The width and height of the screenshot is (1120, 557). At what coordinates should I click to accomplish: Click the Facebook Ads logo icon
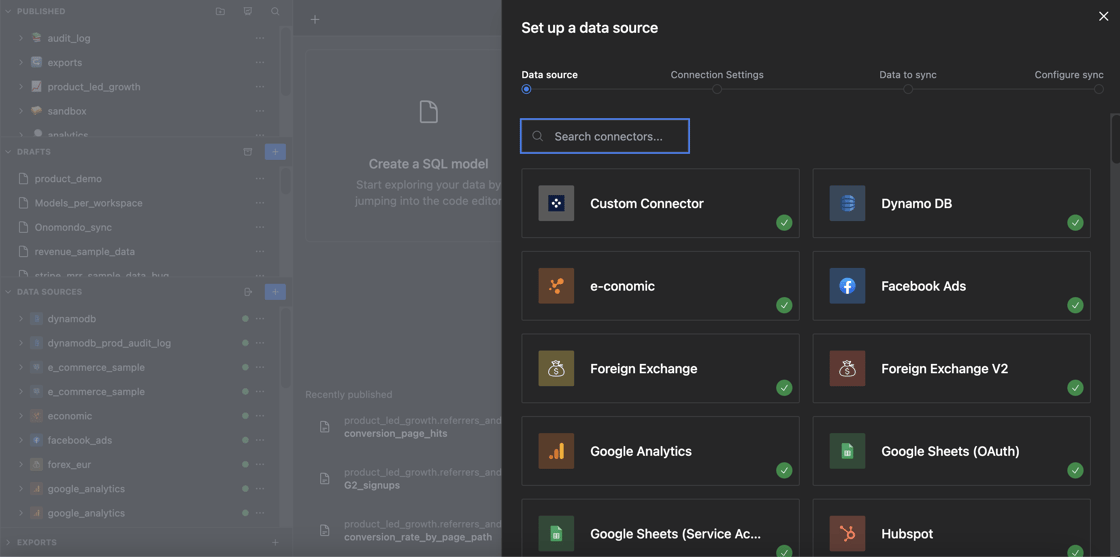pyautogui.click(x=847, y=286)
